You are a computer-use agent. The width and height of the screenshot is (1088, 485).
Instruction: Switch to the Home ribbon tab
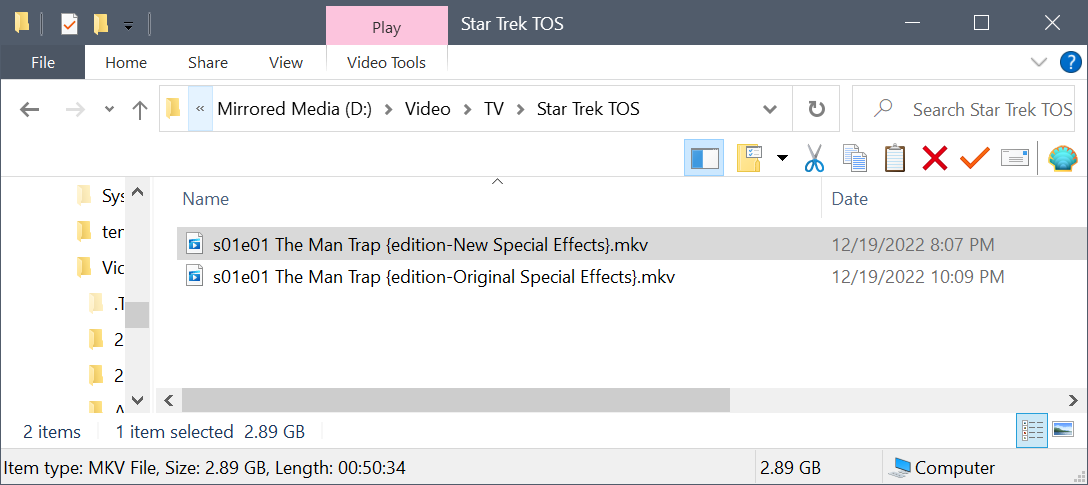pyautogui.click(x=126, y=62)
